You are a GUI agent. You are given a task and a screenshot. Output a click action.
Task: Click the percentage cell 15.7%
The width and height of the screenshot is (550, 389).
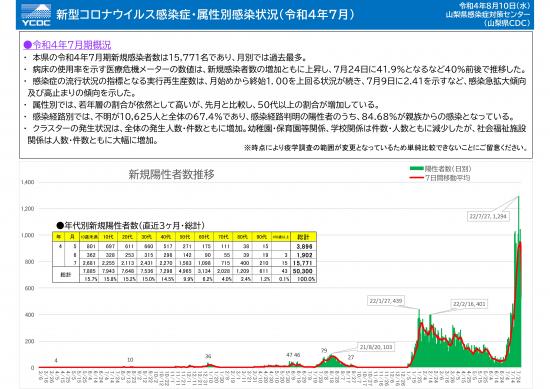click(90, 279)
